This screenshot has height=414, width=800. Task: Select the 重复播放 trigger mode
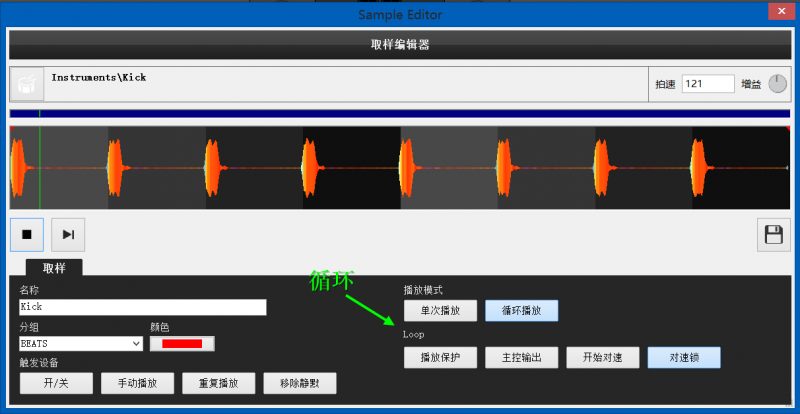click(x=218, y=383)
